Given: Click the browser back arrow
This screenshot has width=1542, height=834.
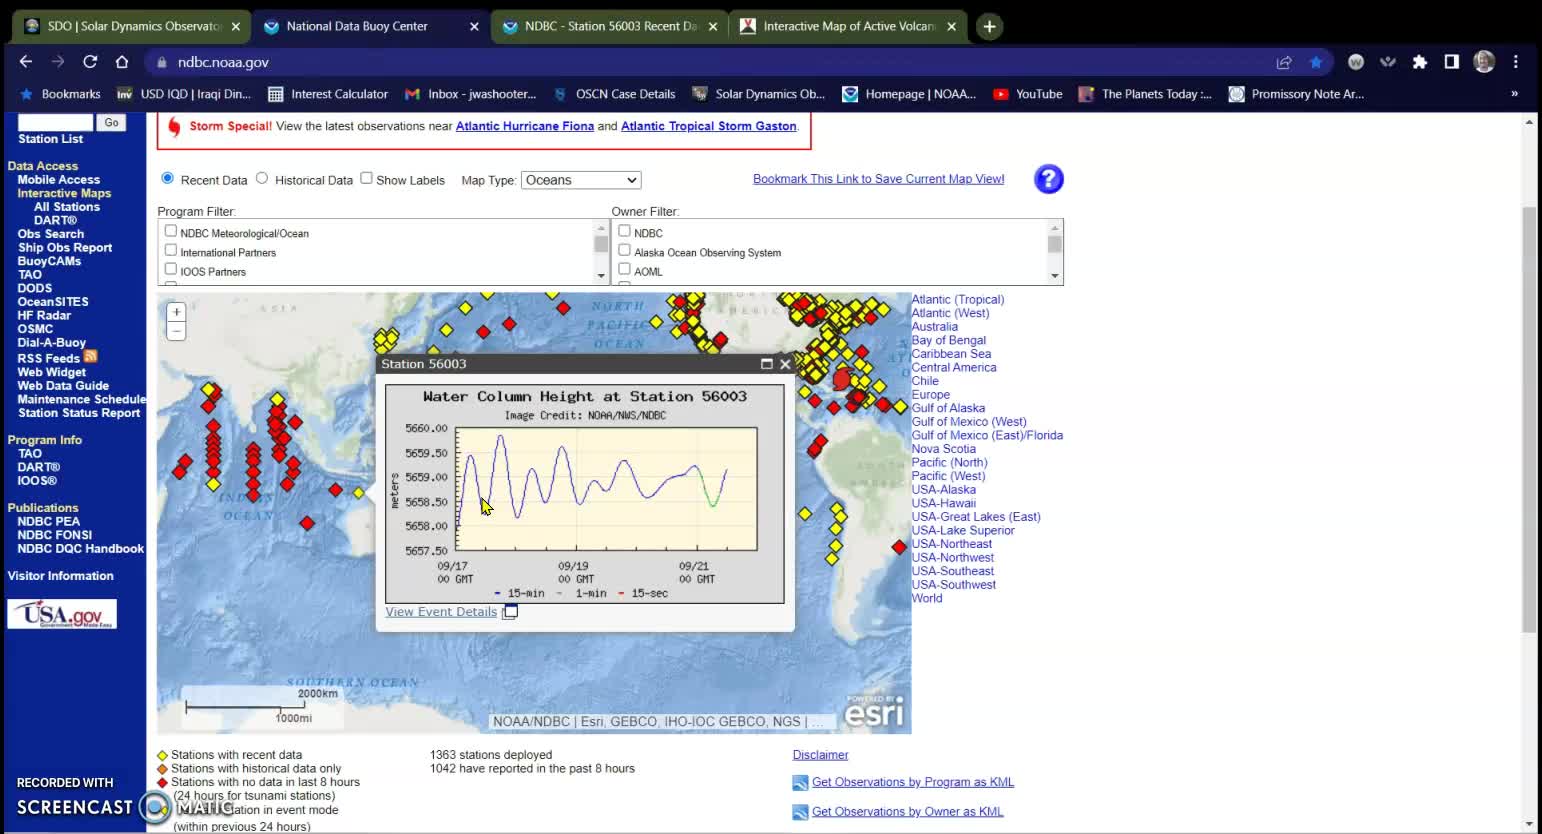Looking at the screenshot, I should click(26, 62).
